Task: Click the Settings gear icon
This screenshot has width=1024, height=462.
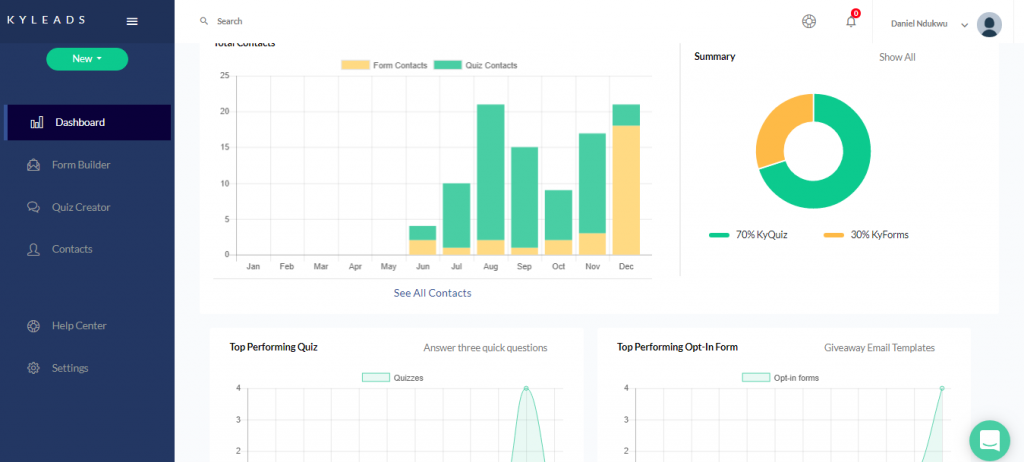Action: point(33,368)
